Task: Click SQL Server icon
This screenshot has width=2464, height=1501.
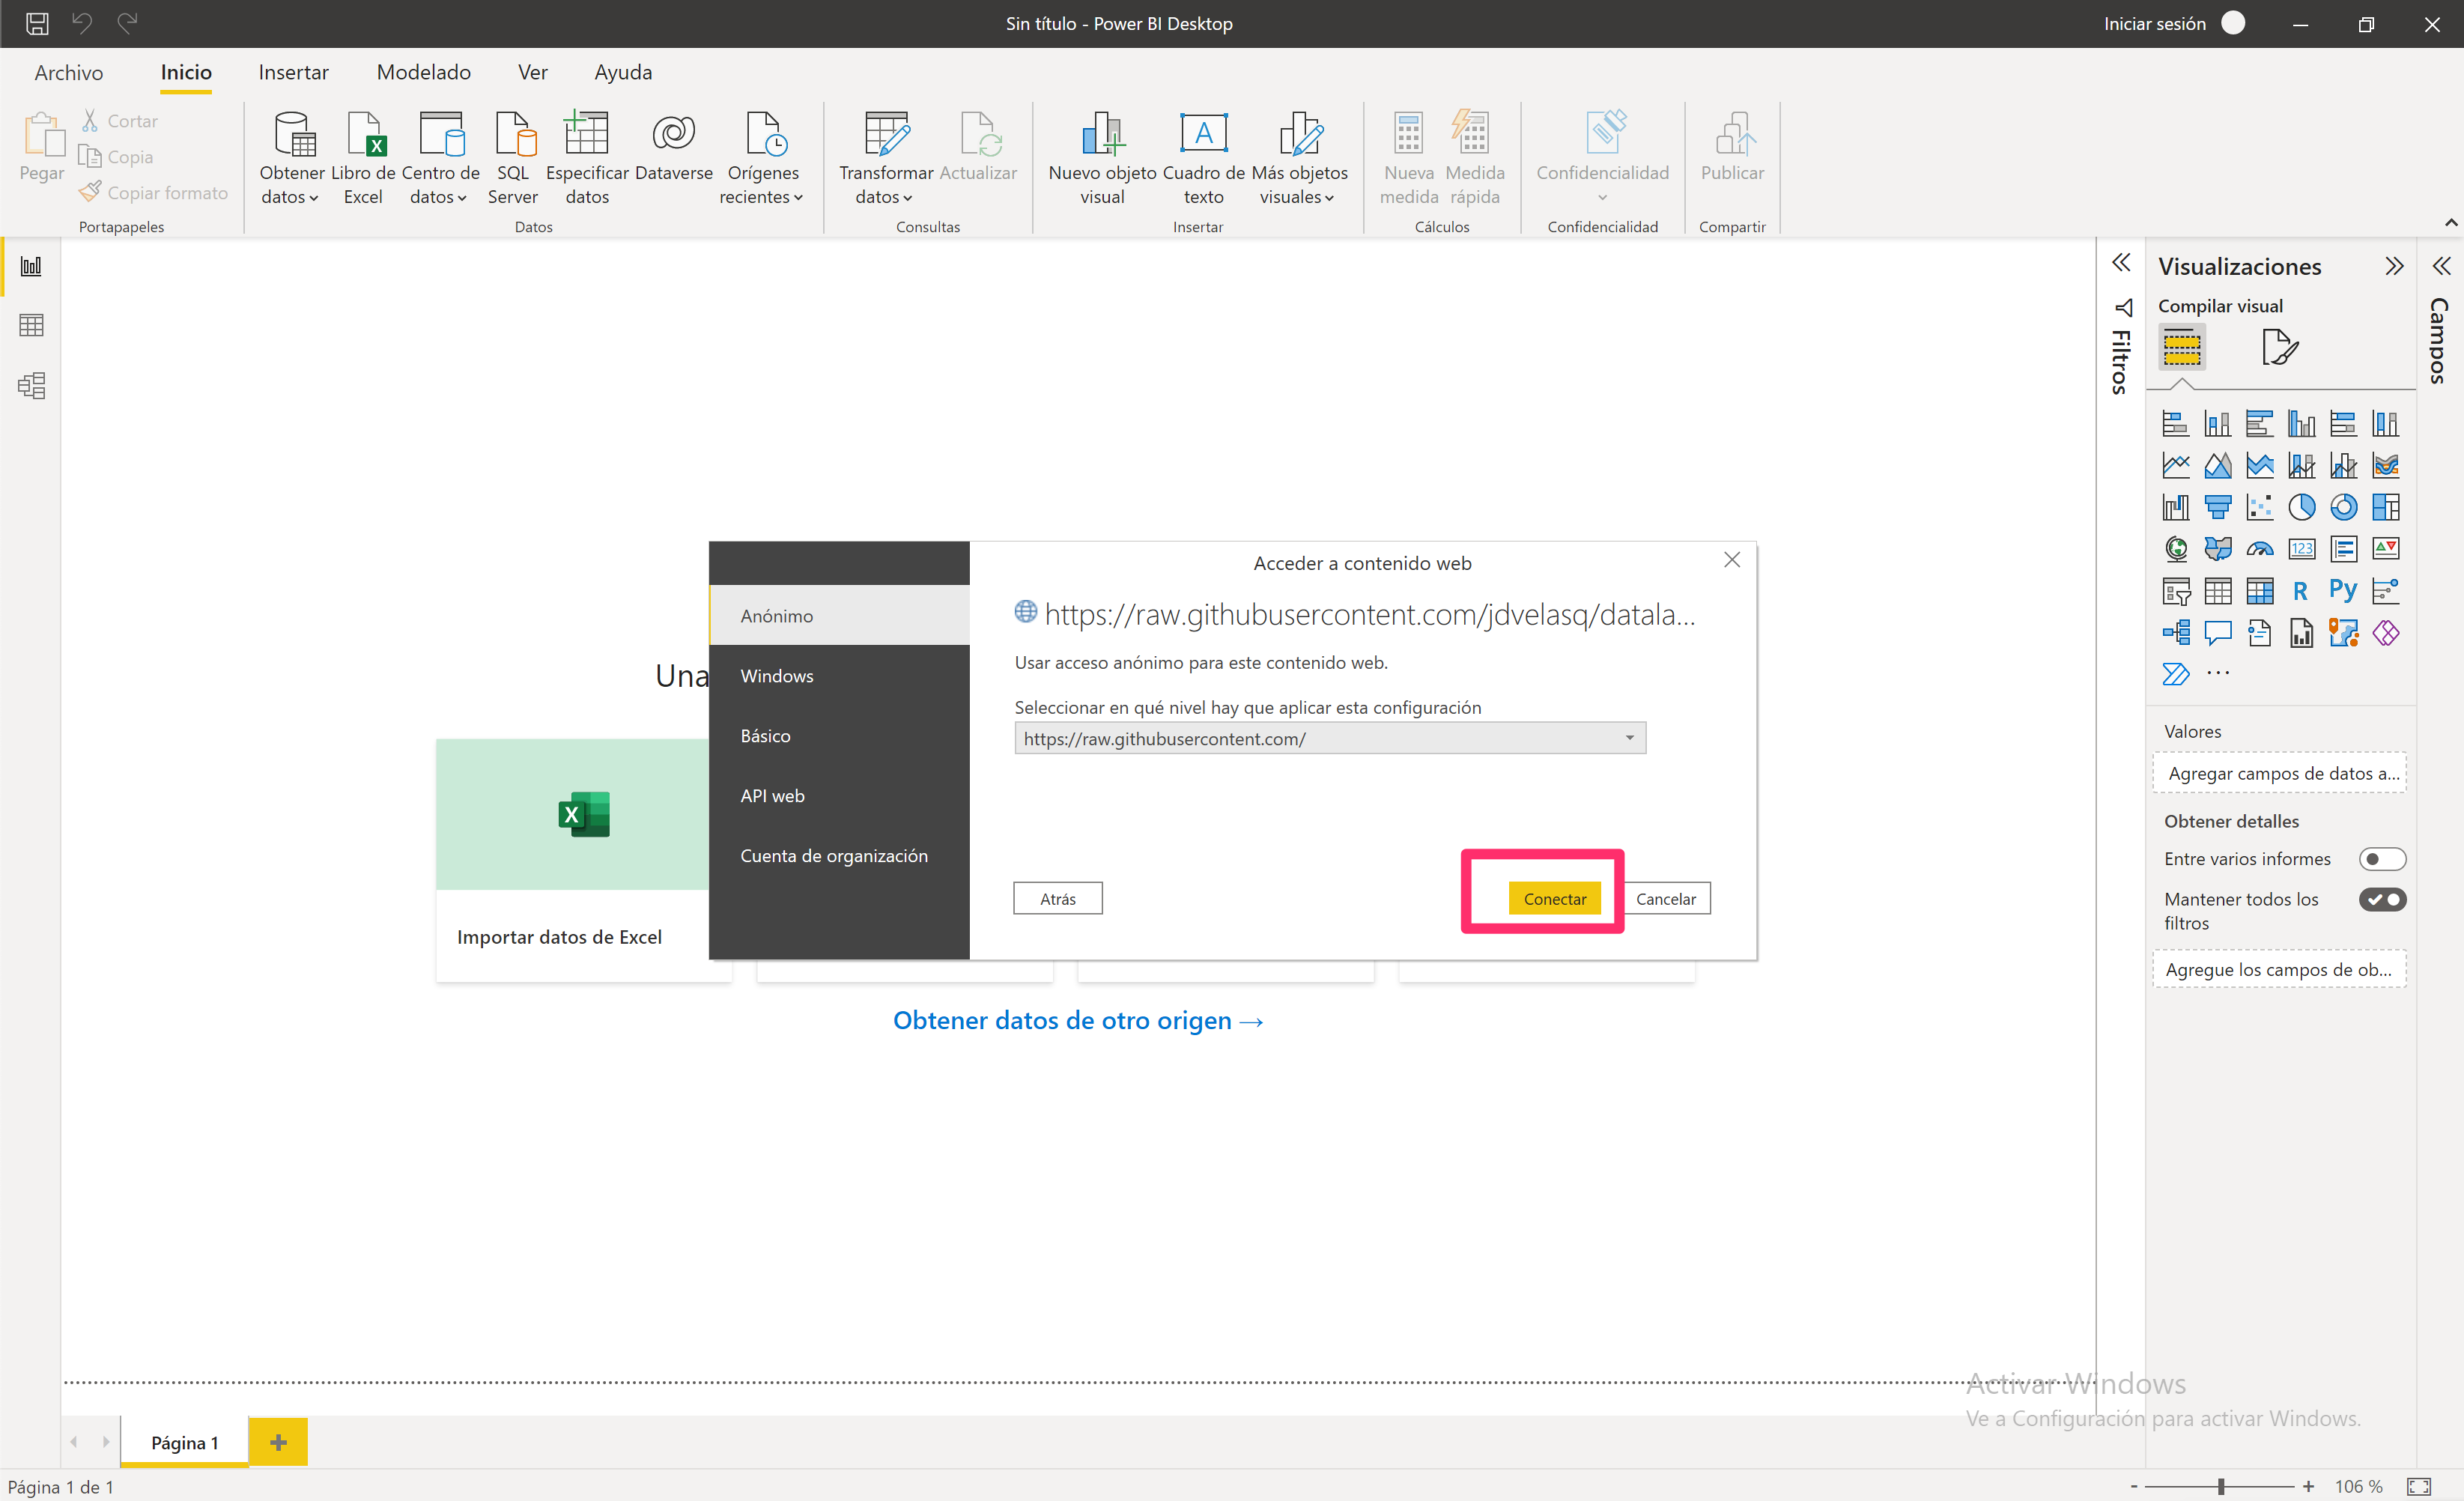Action: (513, 159)
